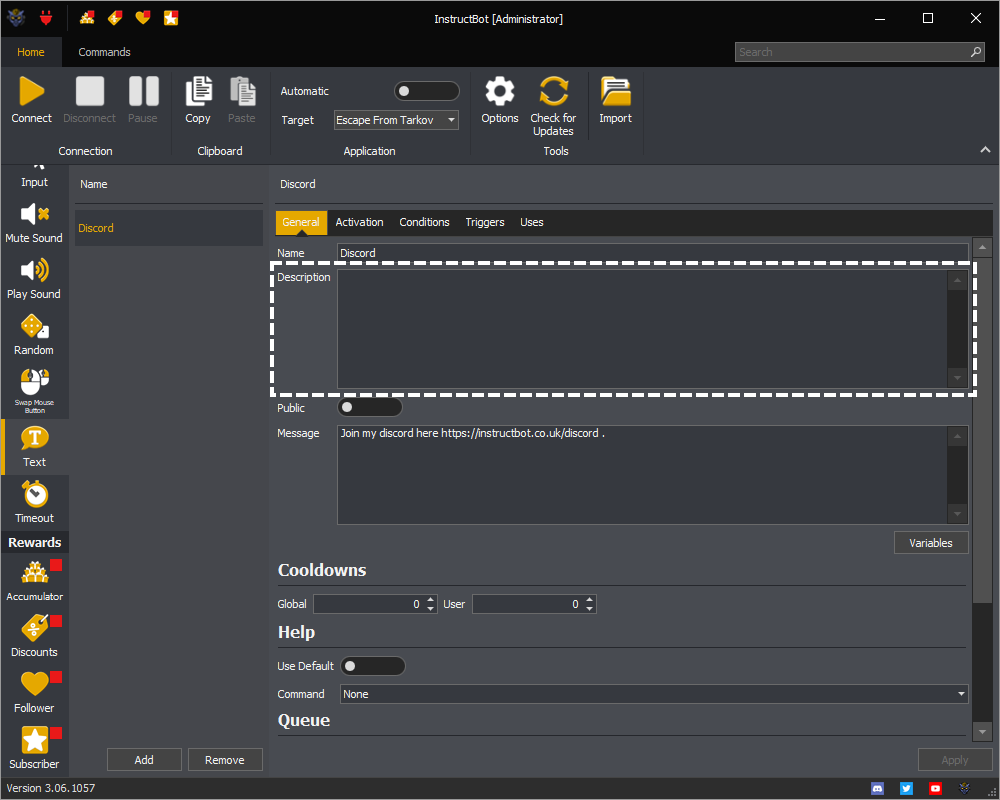Toggle the Automatic application switch

point(427,91)
